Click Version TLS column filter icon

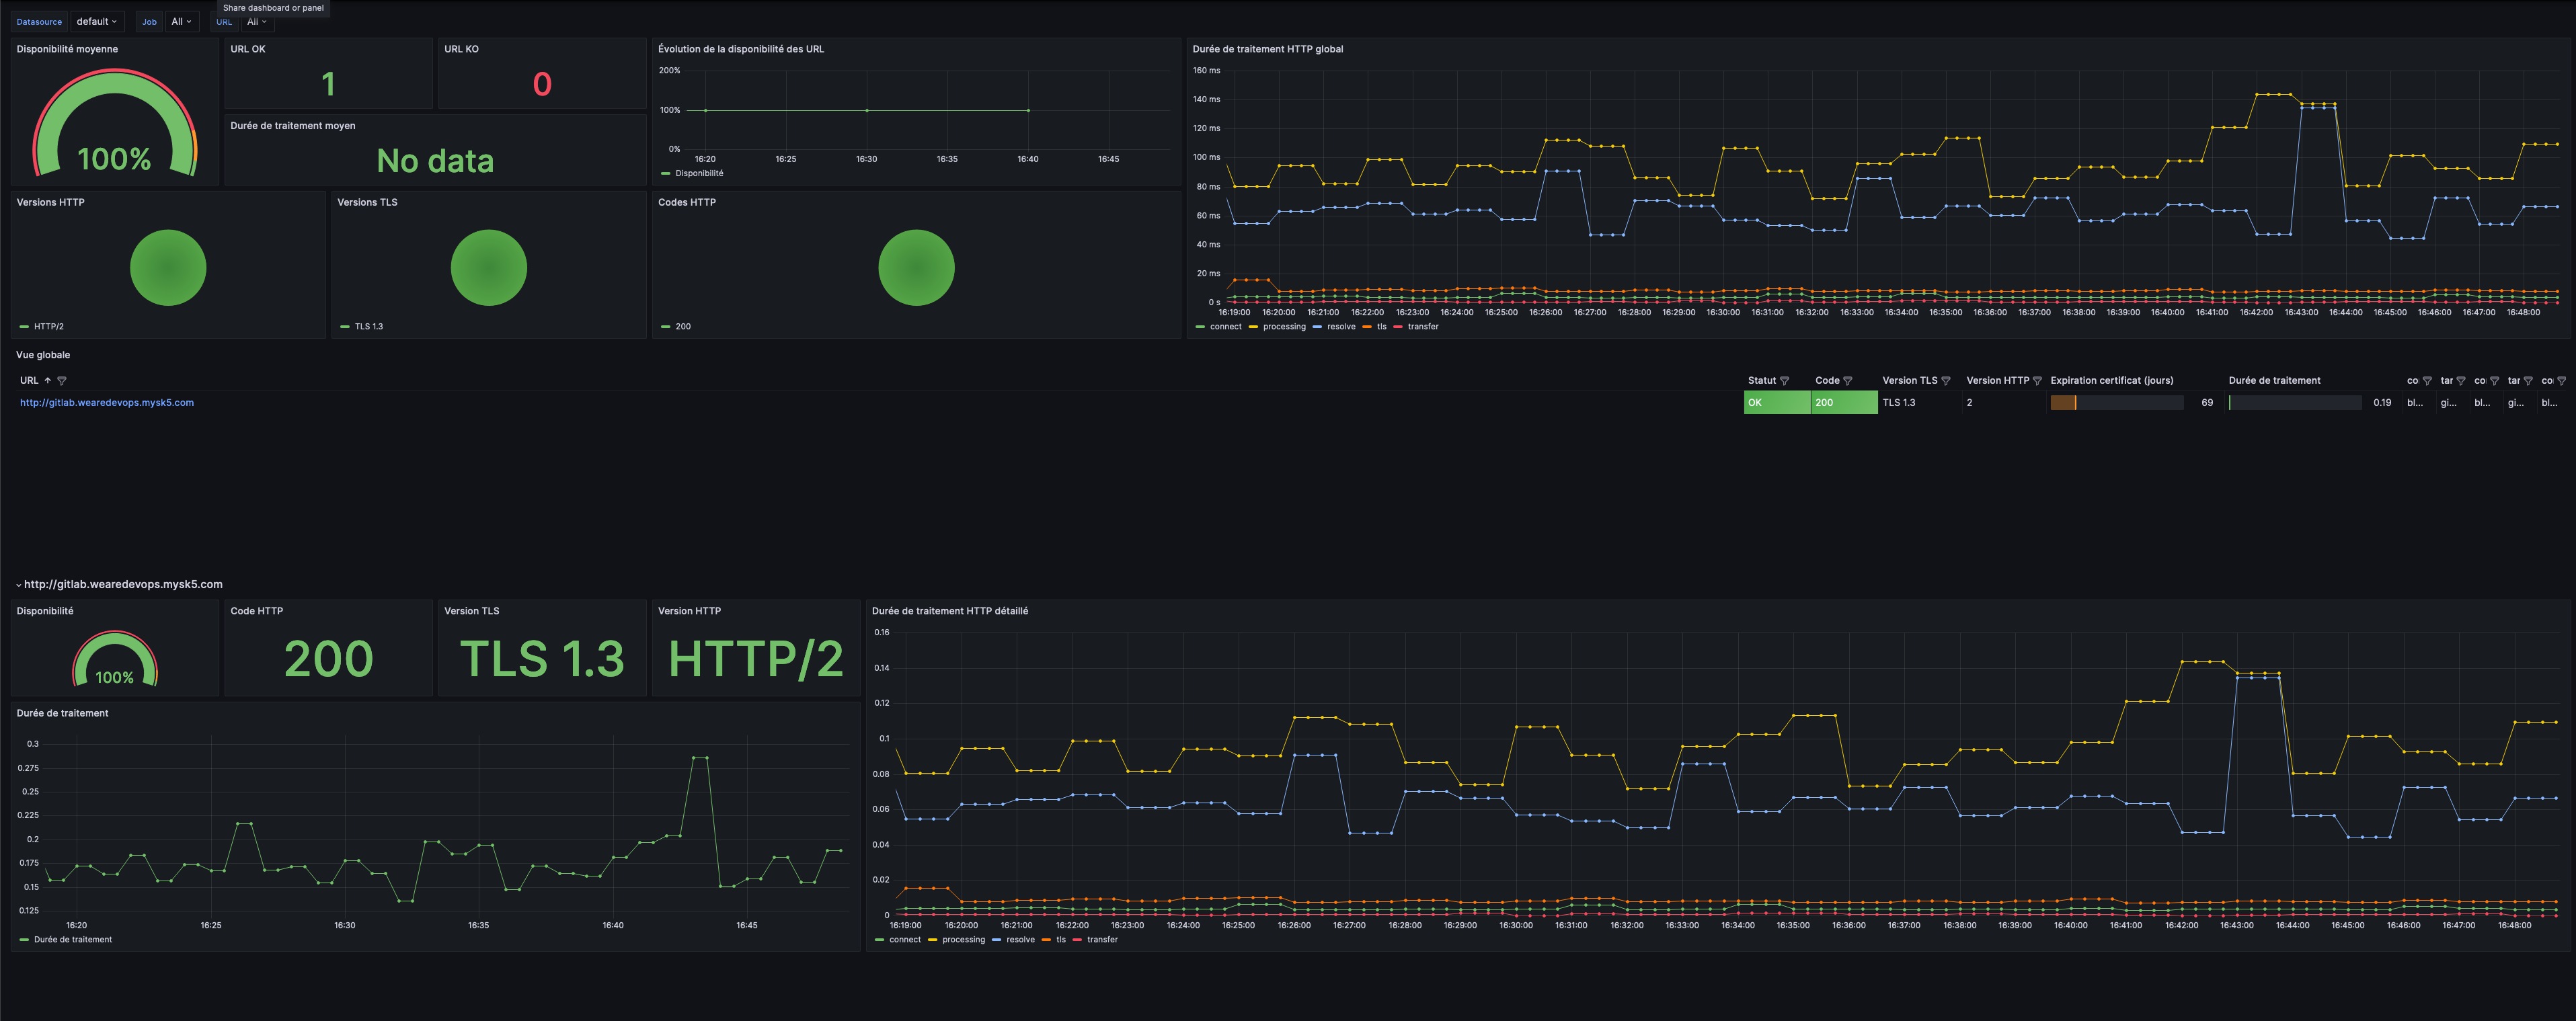point(1945,381)
